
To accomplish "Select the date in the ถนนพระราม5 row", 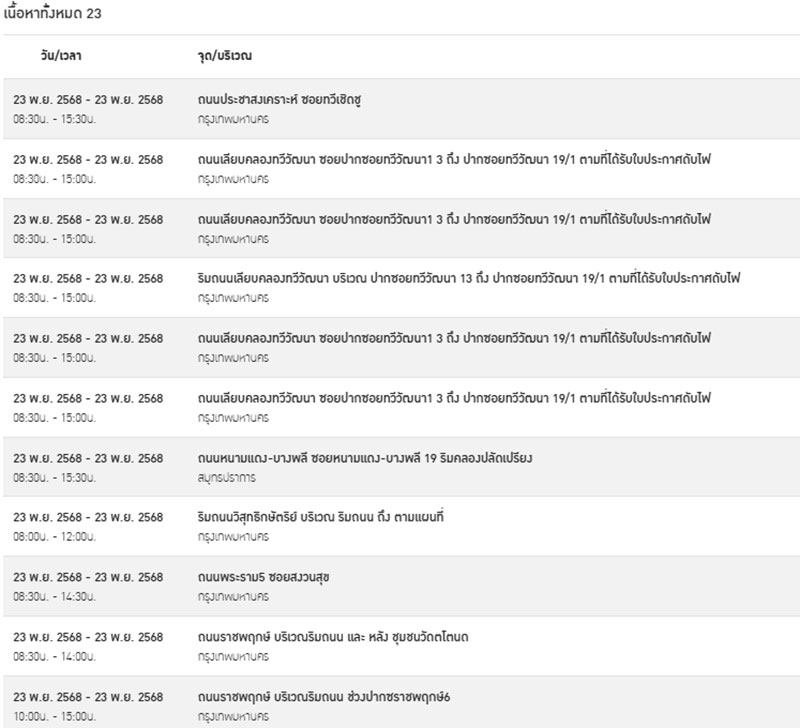I will click(88, 577).
